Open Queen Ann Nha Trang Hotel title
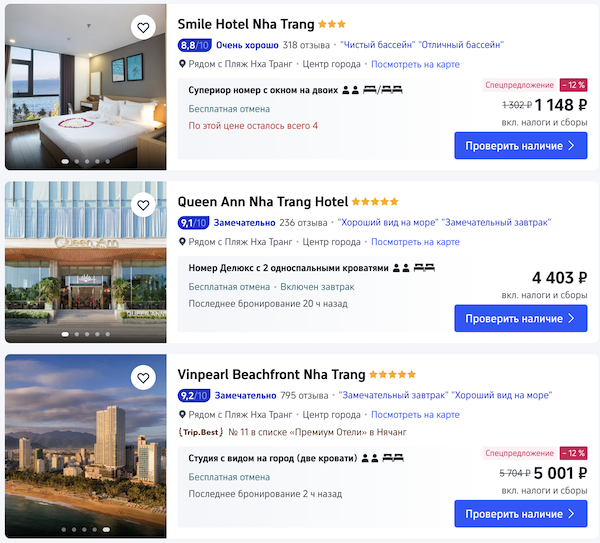 click(263, 201)
